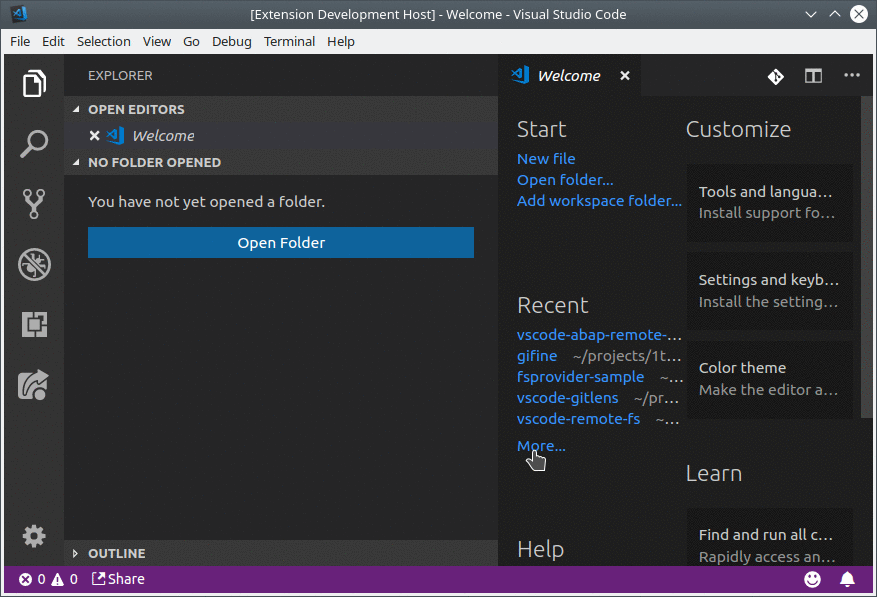The image size is (877, 597).
Task: Click the errors count in status bar
Action: [x=32, y=579]
